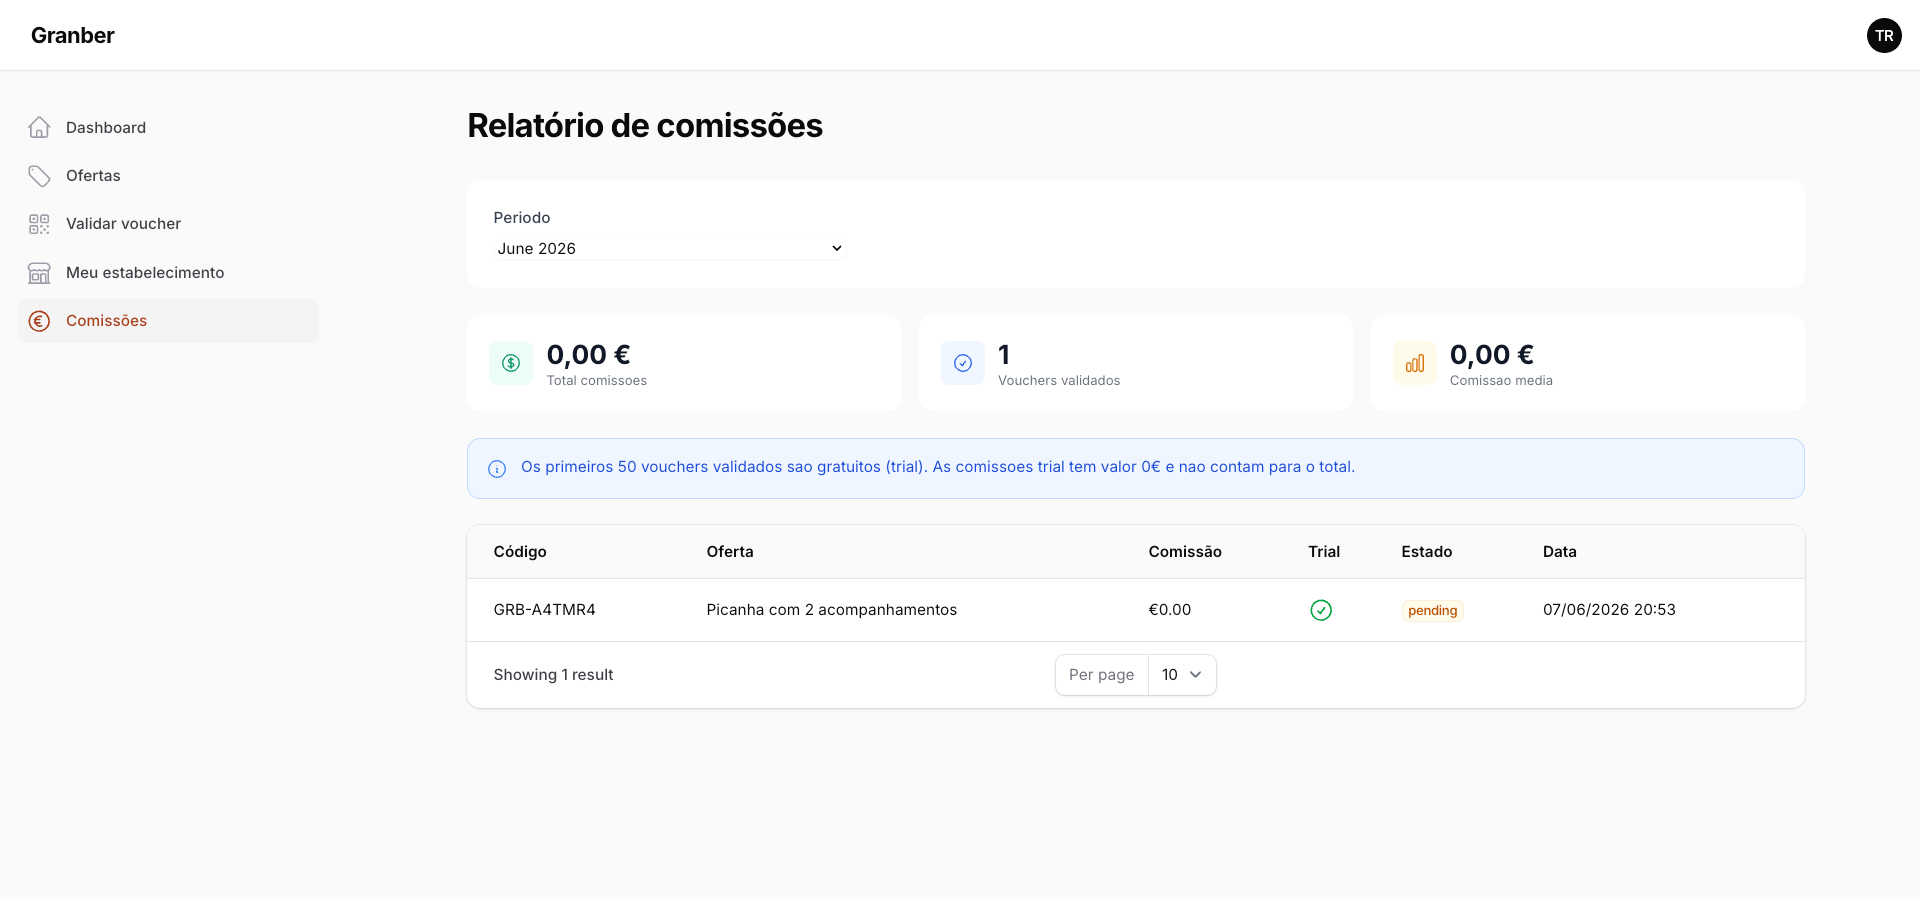This screenshot has width=1920, height=897.
Task: Click the Estado column header
Action: tap(1427, 552)
